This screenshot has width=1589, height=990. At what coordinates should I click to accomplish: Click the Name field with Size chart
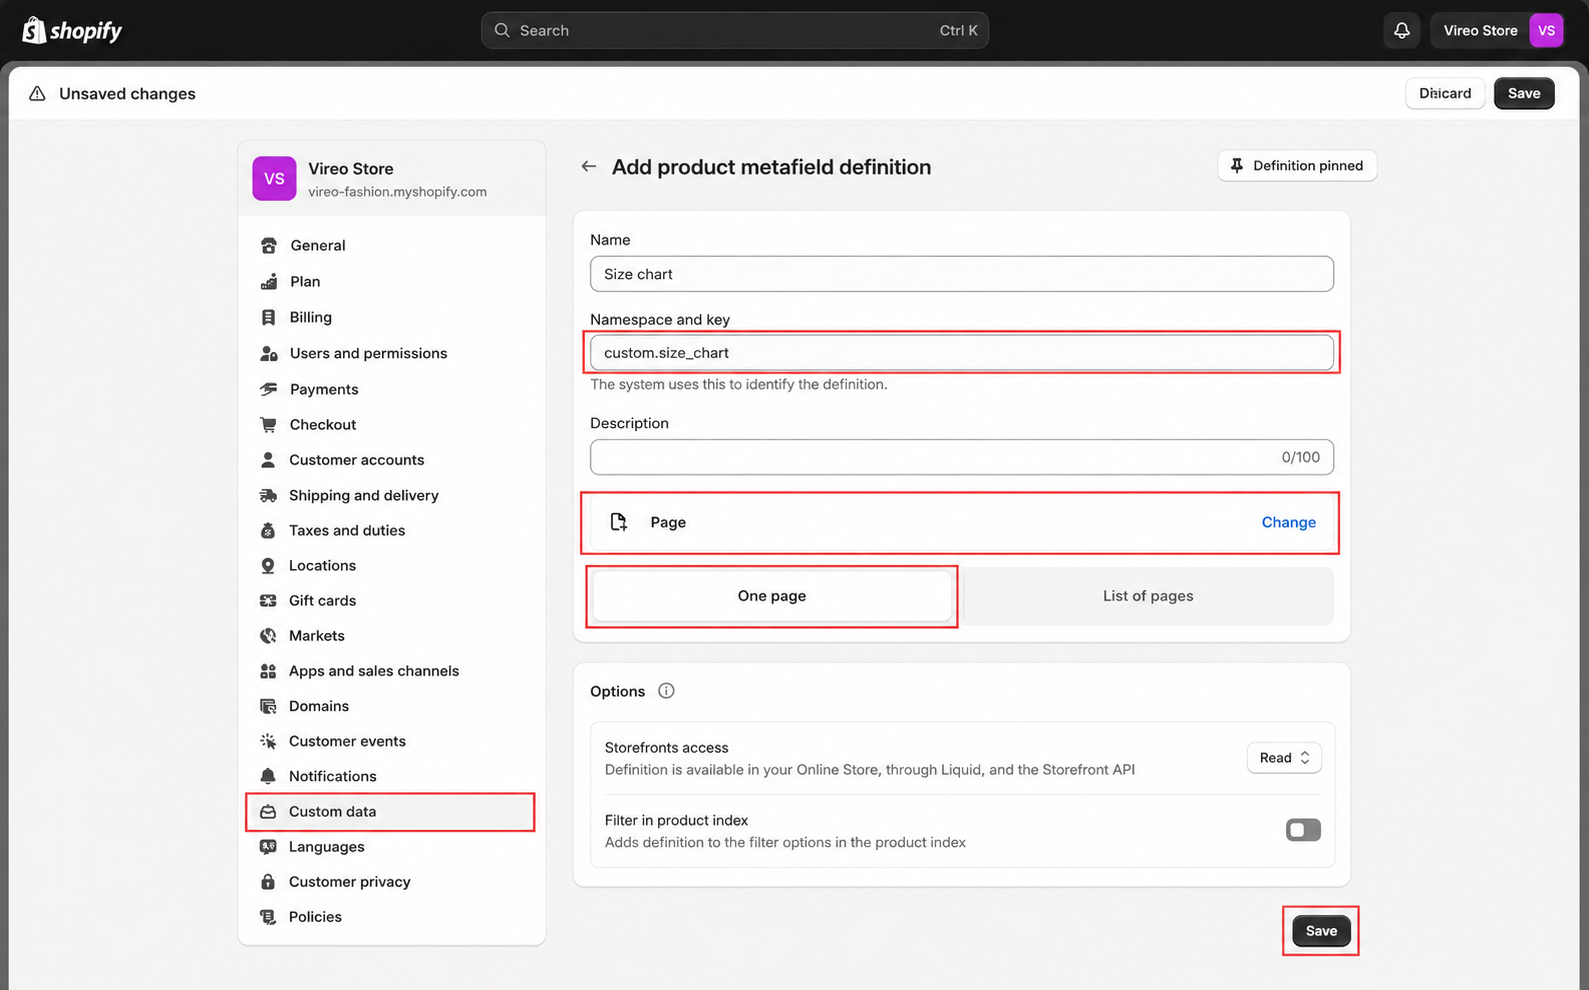pyautogui.click(x=961, y=274)
